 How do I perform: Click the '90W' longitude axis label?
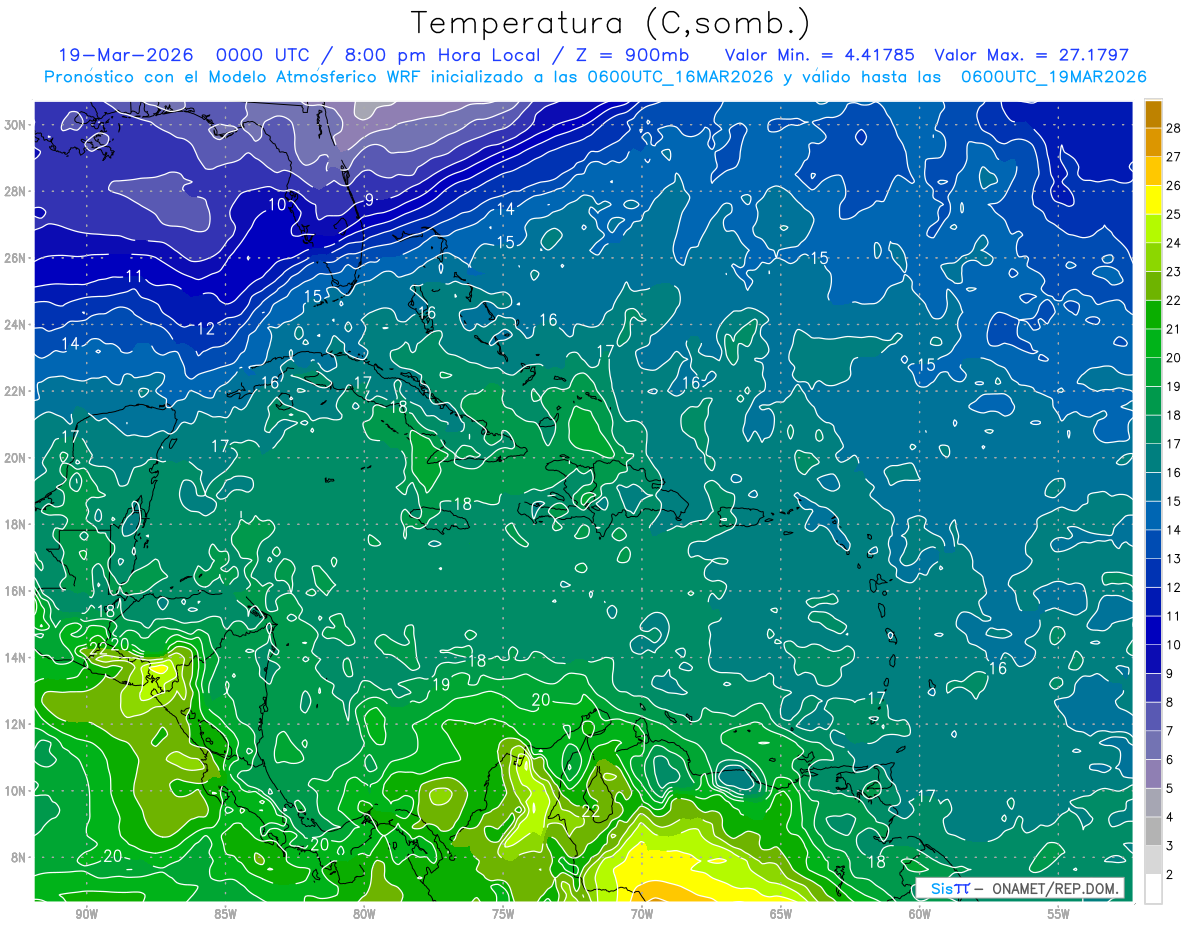click(x=86, y=914)
